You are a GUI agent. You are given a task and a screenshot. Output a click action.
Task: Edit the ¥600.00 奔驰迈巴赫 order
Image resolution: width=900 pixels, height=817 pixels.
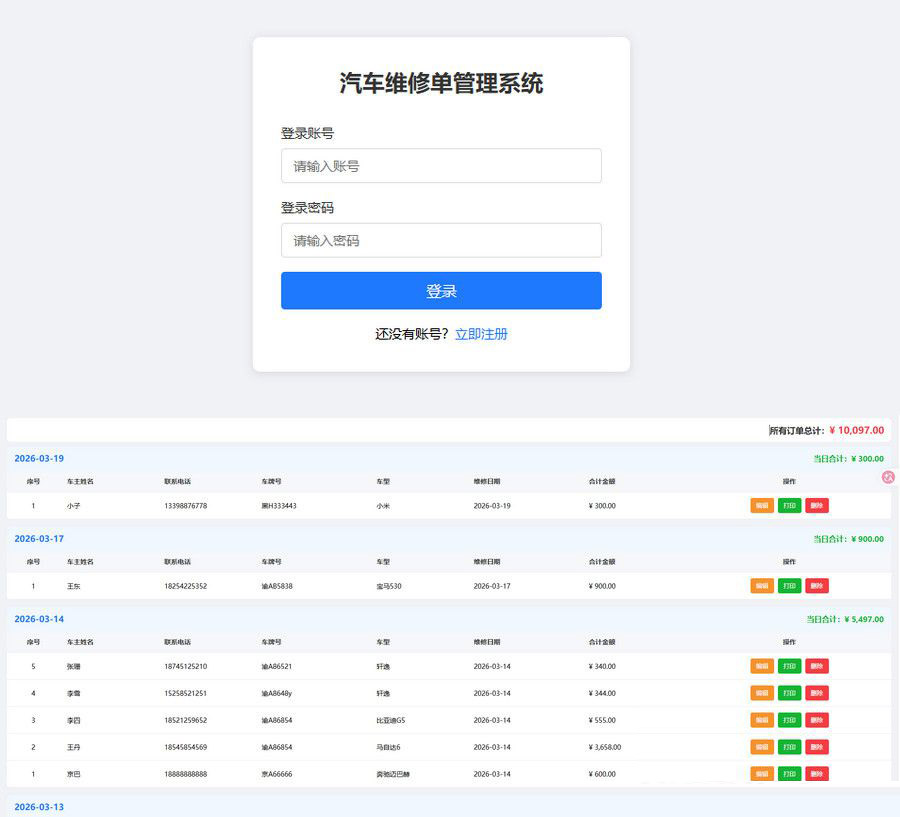pos(762,774)
